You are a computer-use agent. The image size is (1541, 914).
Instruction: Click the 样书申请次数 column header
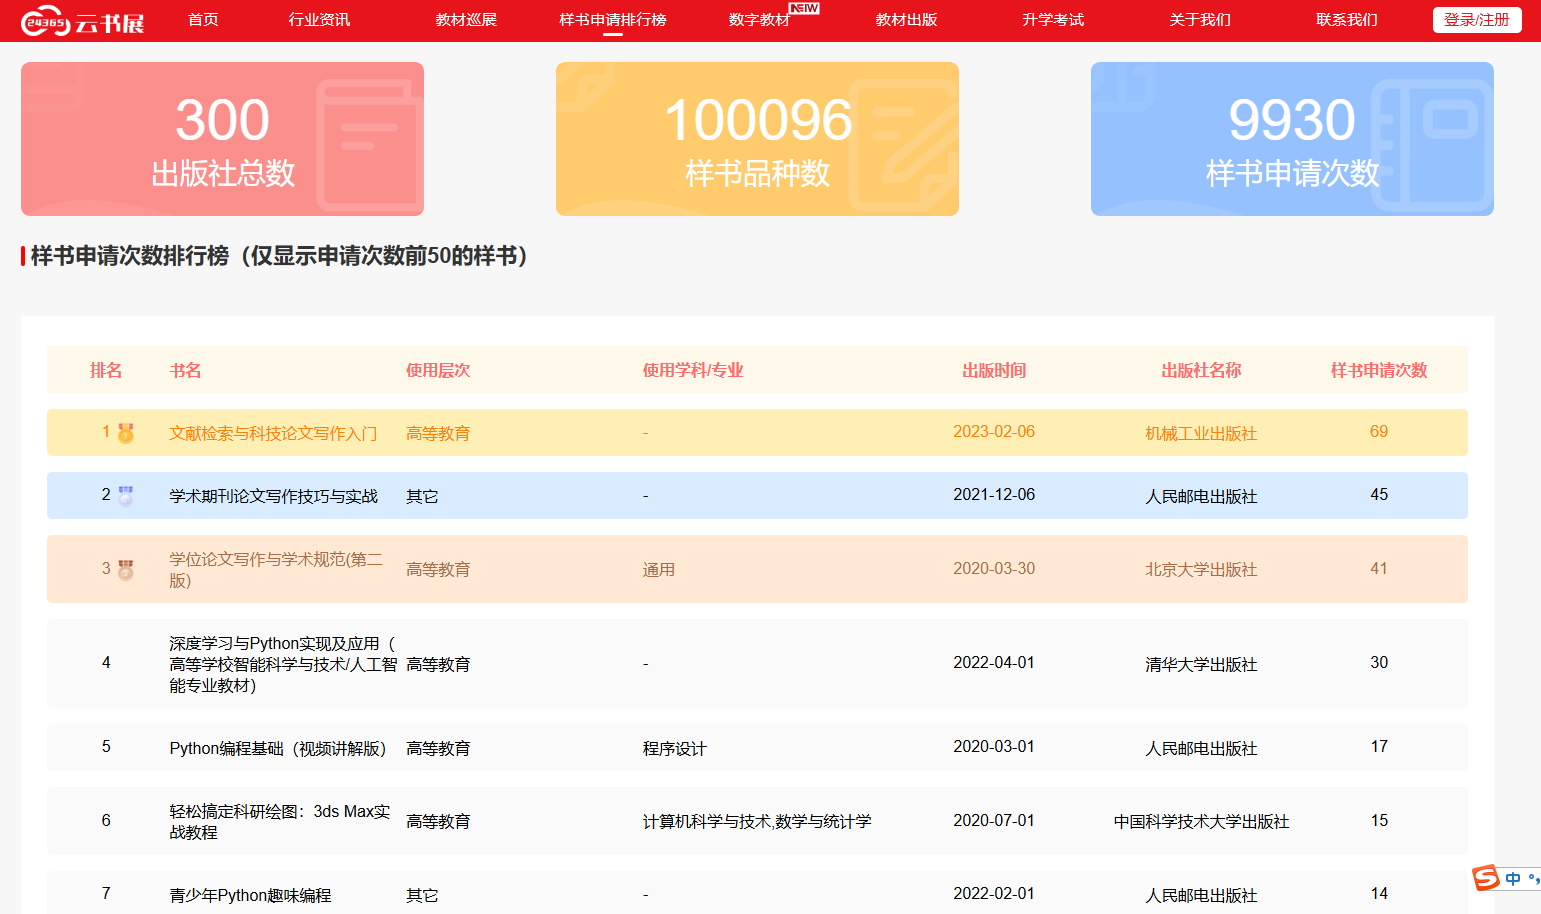tap(1378, 371)
